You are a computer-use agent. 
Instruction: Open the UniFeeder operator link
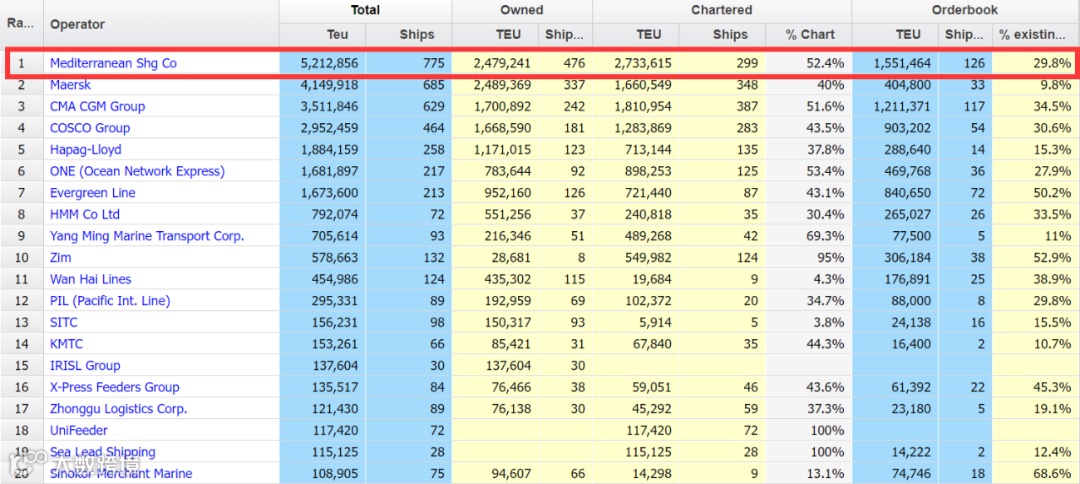77,430
